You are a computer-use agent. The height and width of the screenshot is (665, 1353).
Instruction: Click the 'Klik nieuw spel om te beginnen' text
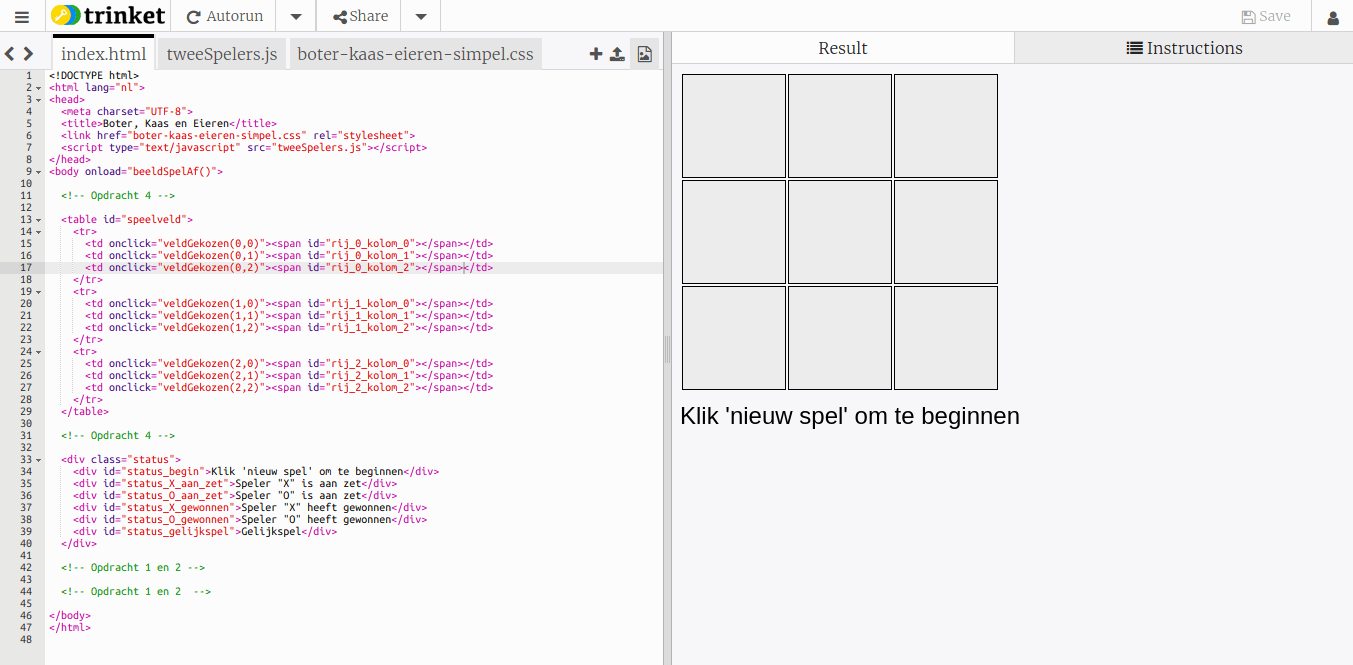click(x=850, y=416)
